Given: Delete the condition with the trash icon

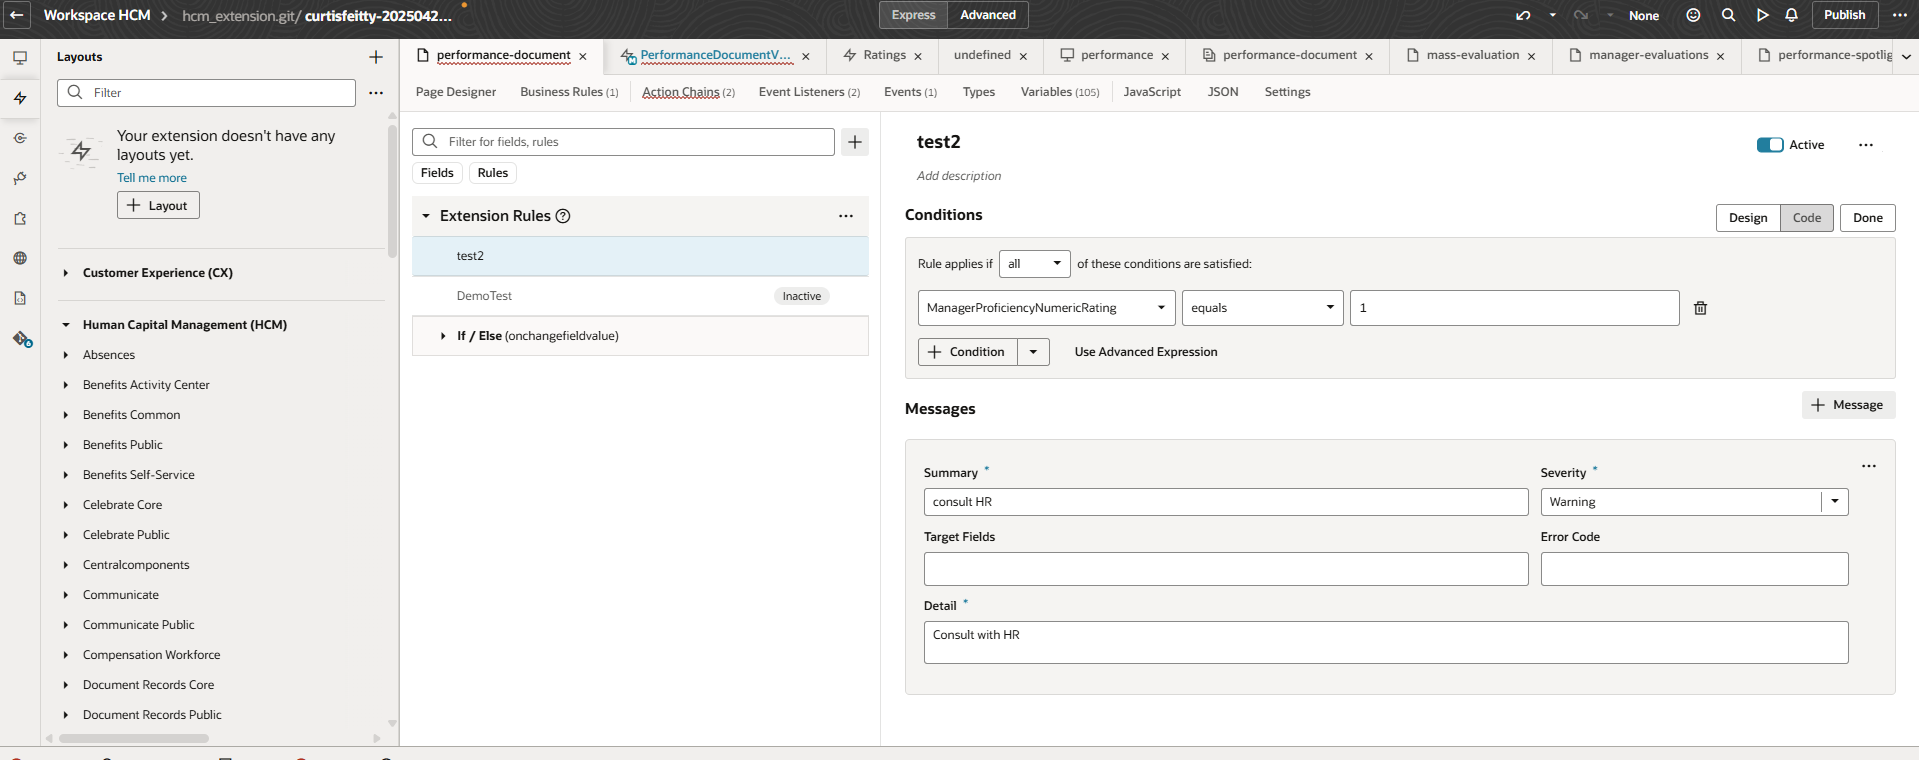Looking at the screenshot, I should 1700,308.
